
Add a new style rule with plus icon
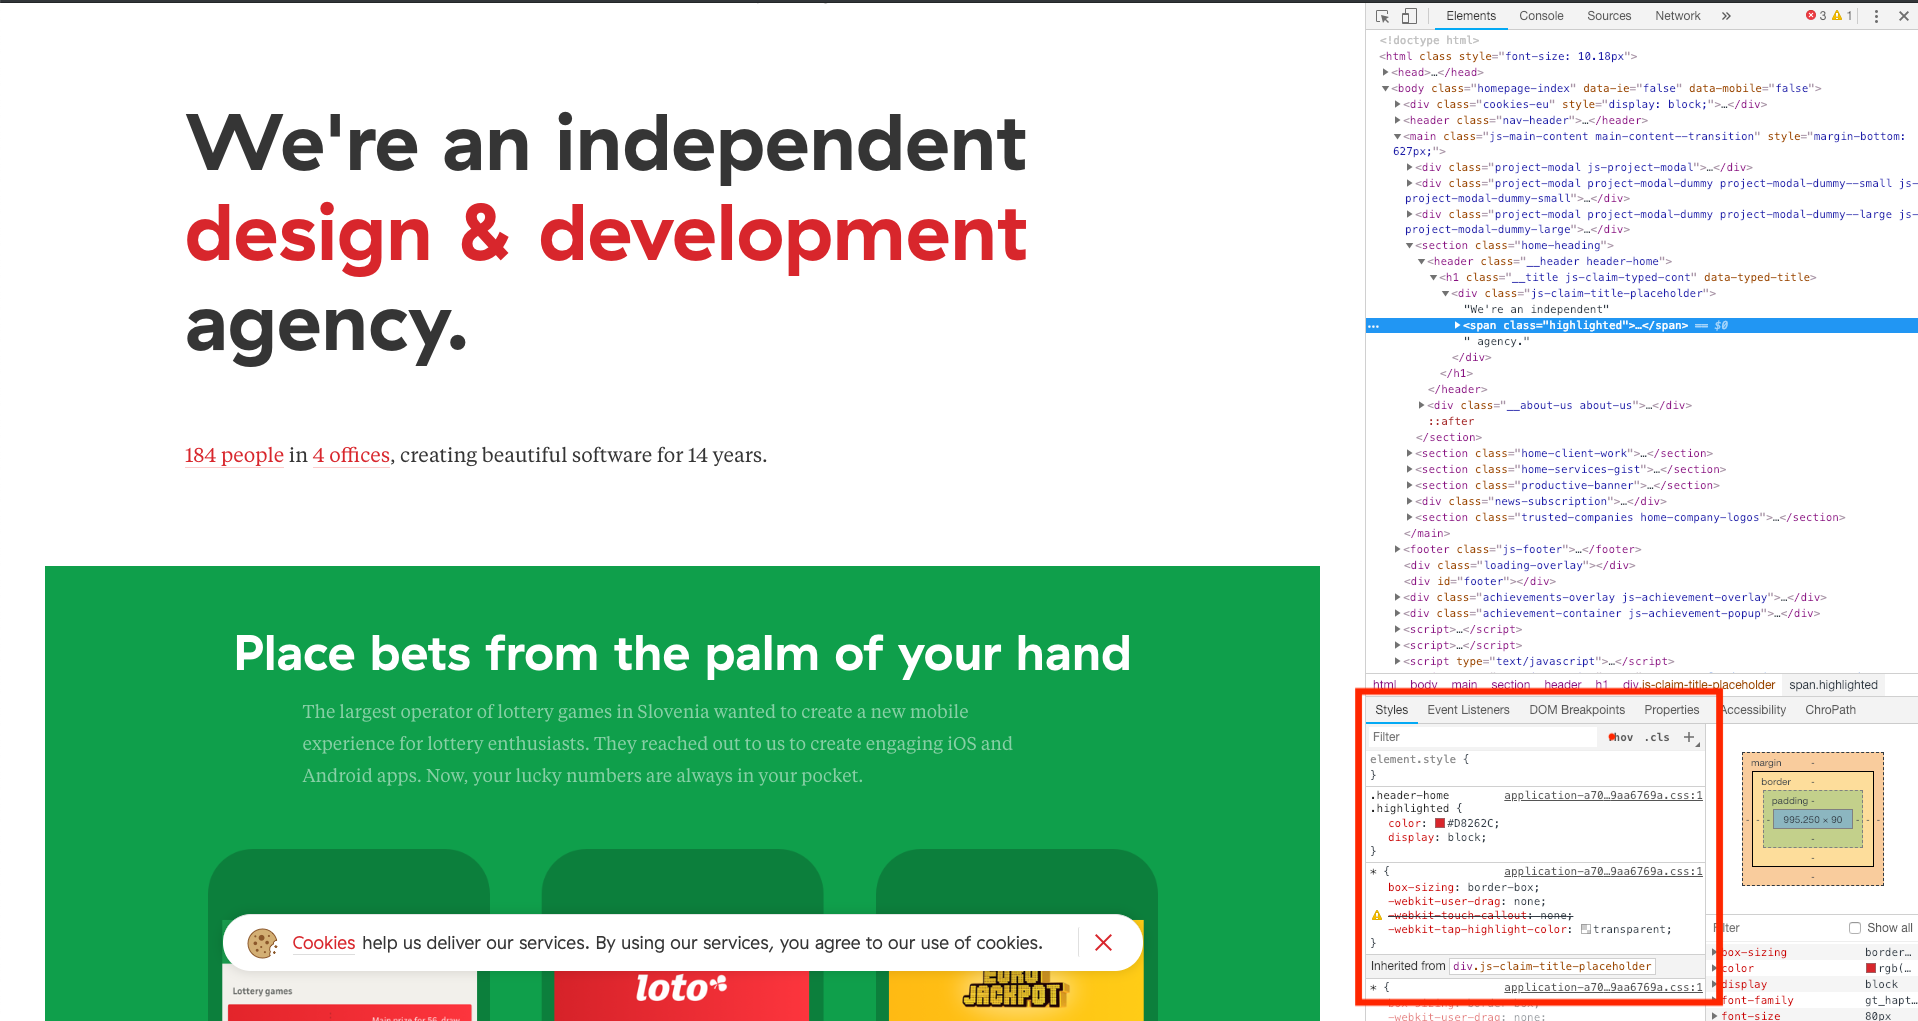[x=1690, y=737]
